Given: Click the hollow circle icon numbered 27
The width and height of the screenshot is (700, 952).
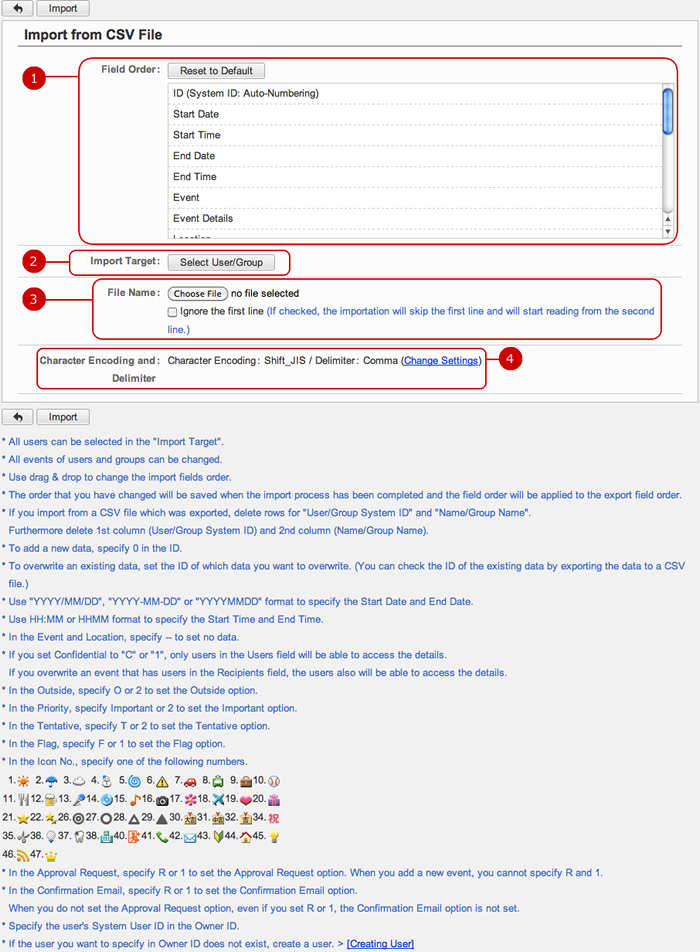Looking at the screenshot, I should pyautogui.click(x=106, y=819).
